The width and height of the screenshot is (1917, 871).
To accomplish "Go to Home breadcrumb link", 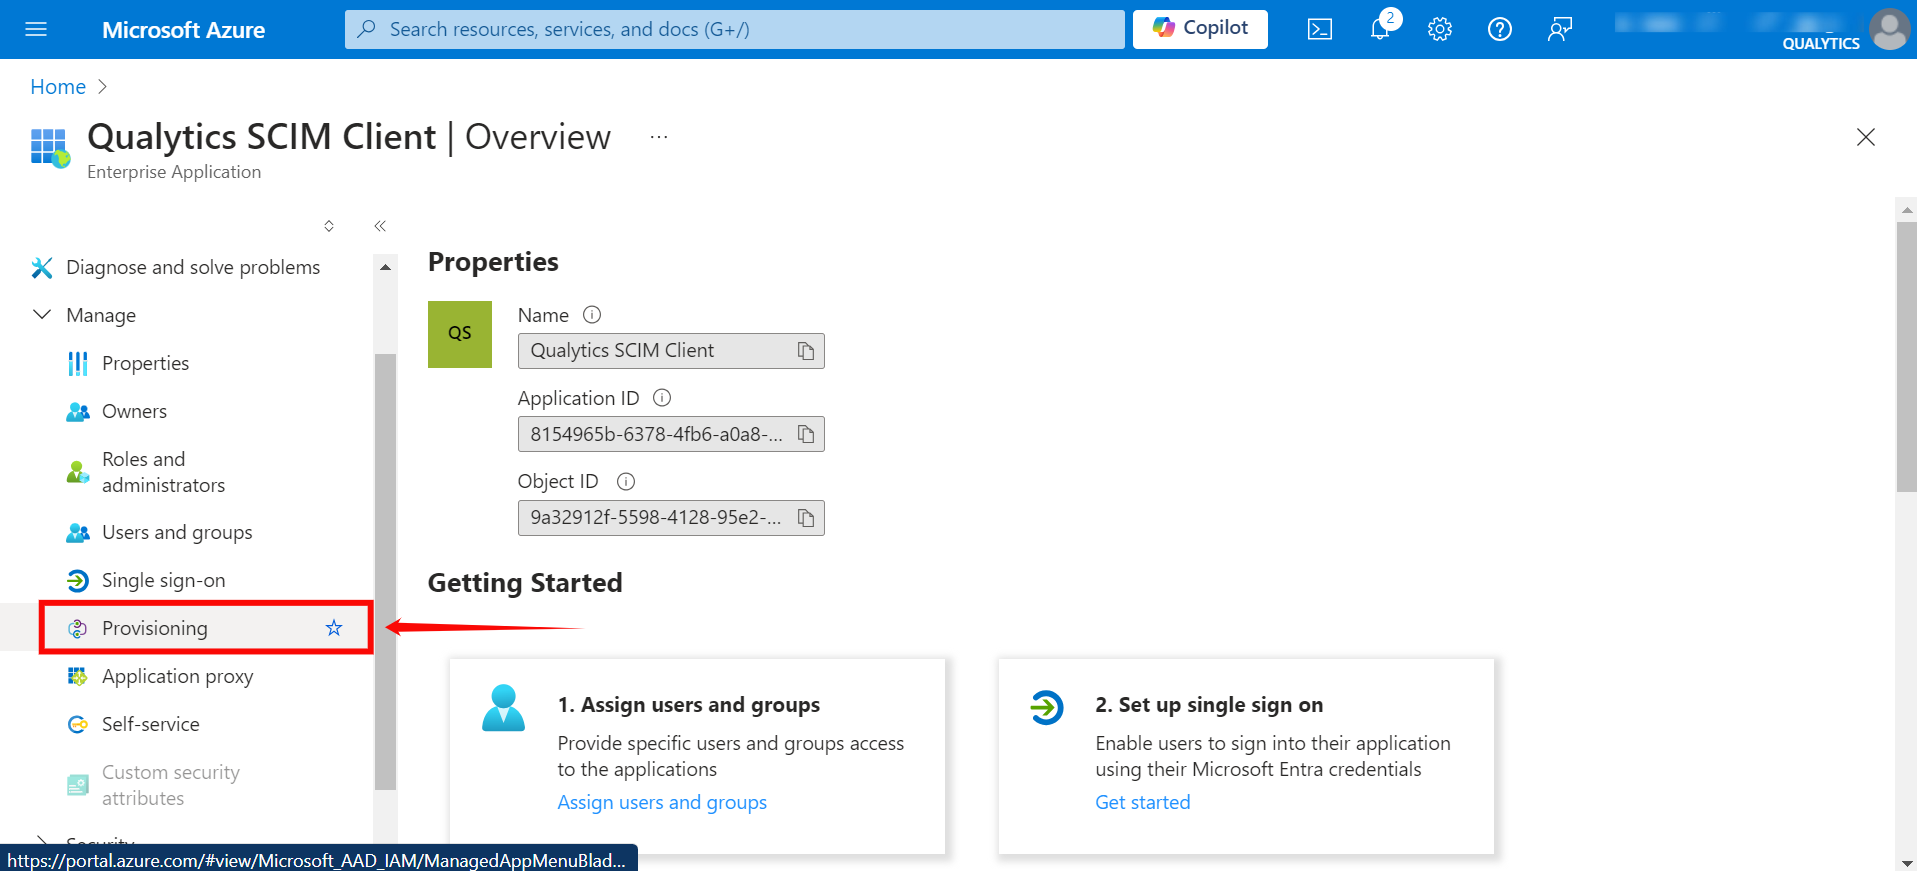I will click(58, 87).
